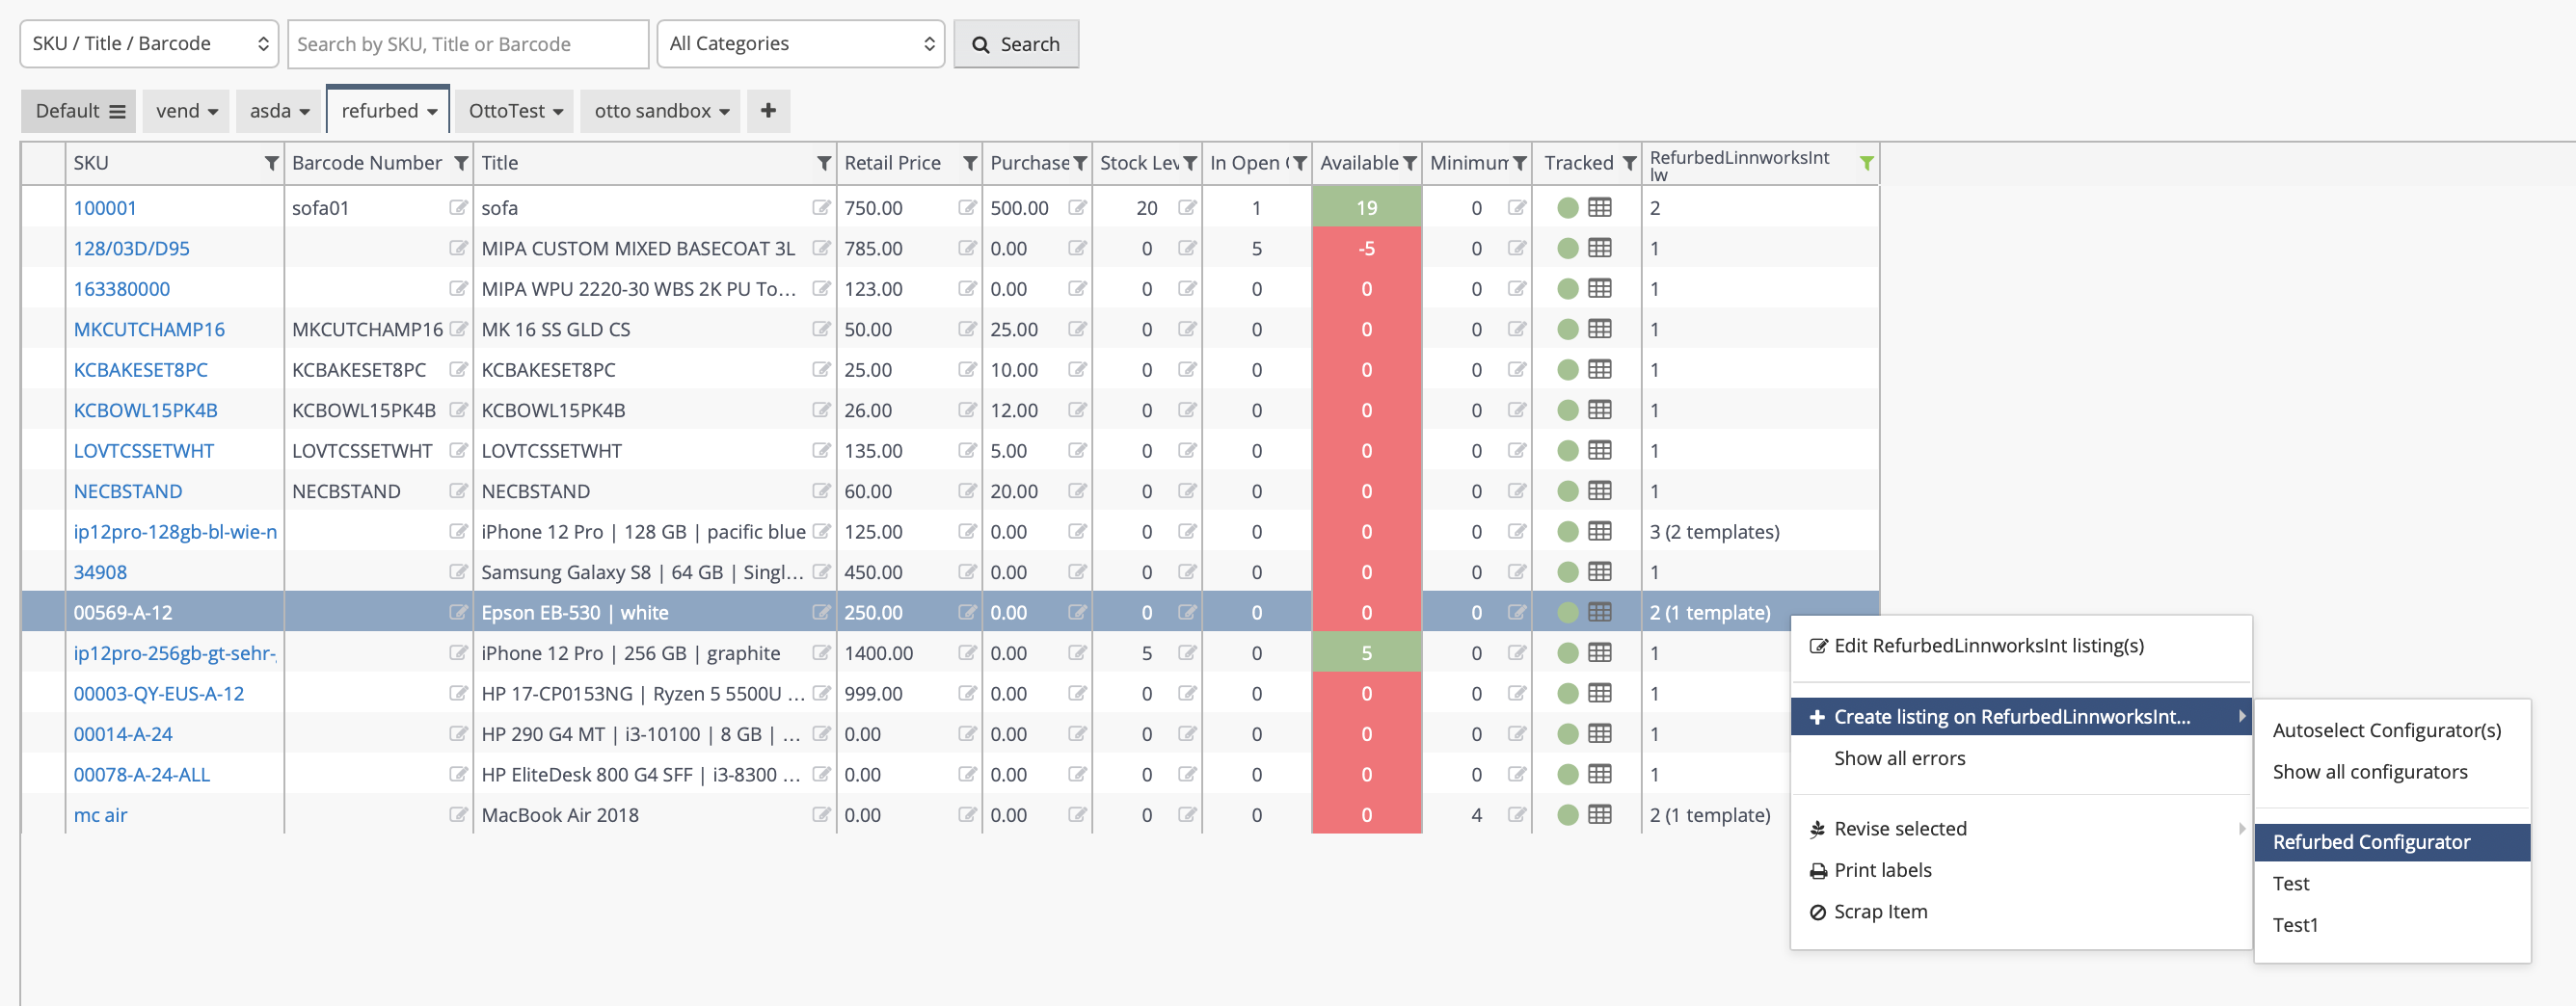Toggle tracked green dot for SKU 34908
This screenshot has width=2576, height=1006.
tap(1568, 572)
